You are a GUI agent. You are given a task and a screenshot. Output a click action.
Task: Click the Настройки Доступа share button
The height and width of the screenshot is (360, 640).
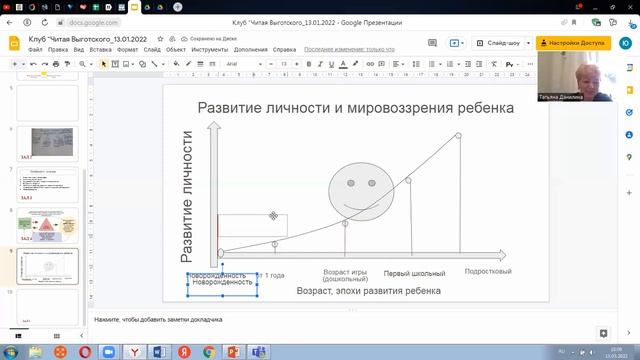click(x=573, y=43)
